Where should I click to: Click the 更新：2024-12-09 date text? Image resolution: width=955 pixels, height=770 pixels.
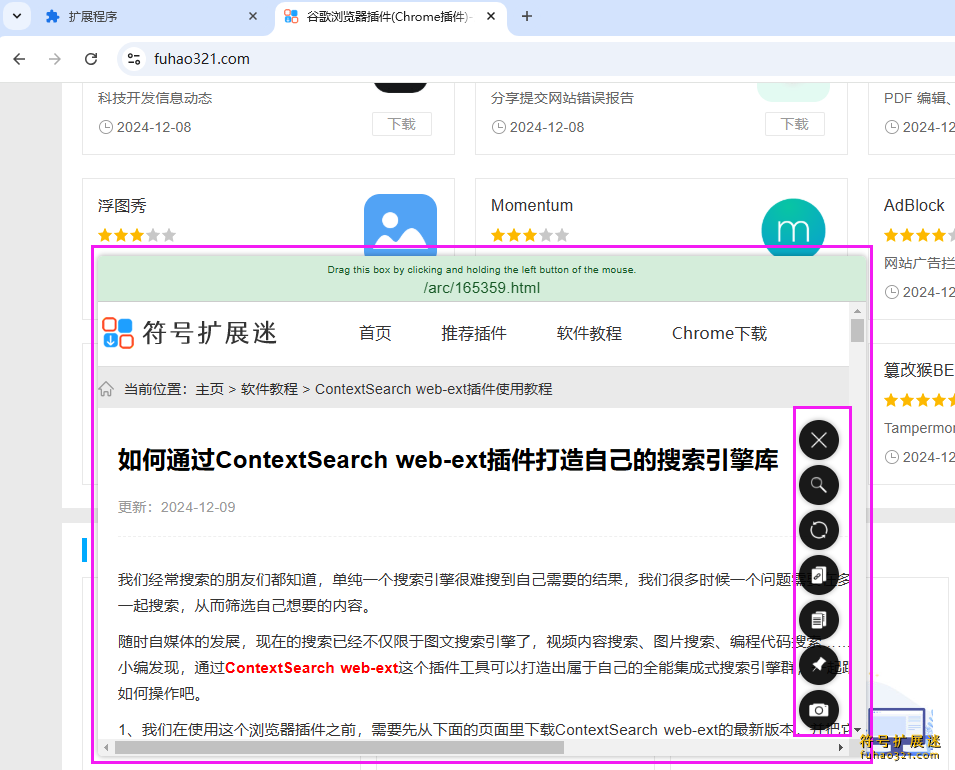tap(177, 507)
